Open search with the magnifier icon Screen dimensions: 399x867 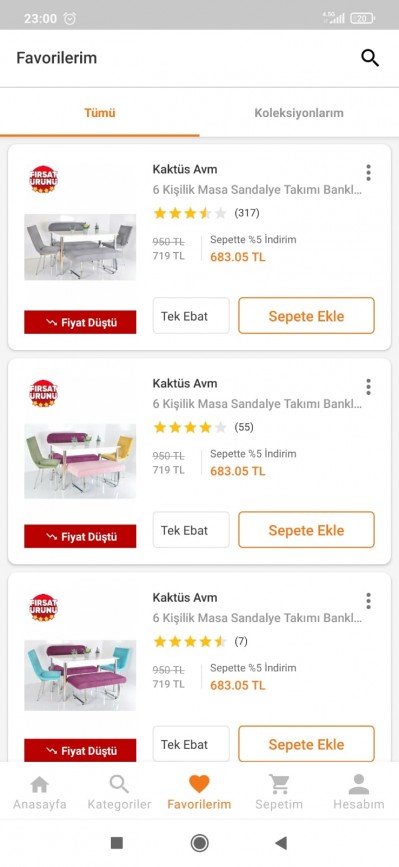[x=370, y=58]
